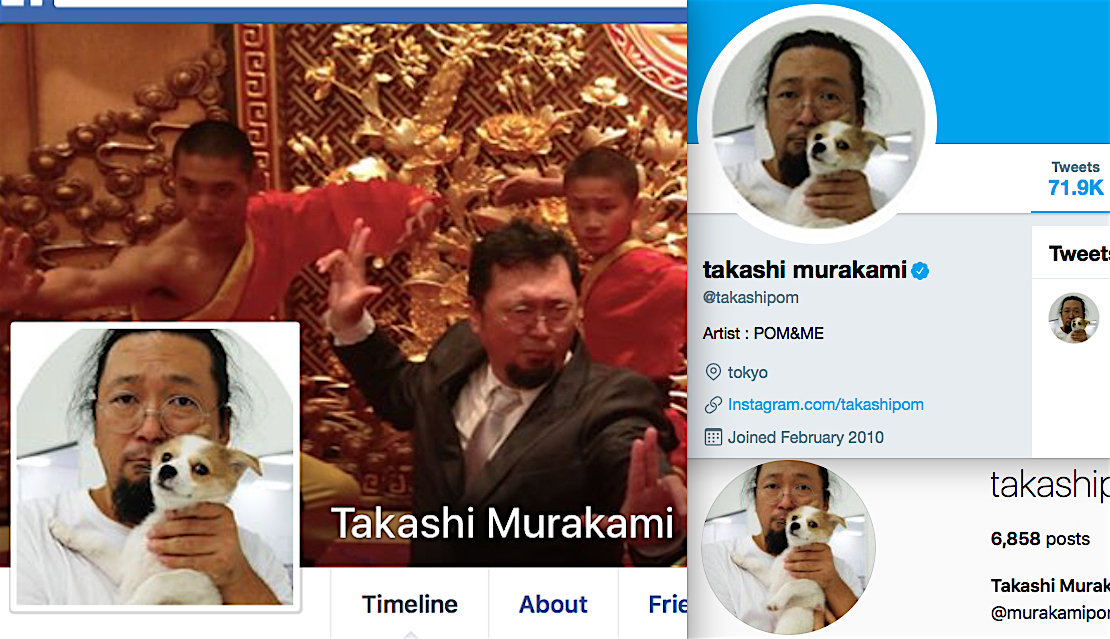Open the About tab
Viewport: 1110px width, 639px height.
(553, 604)
